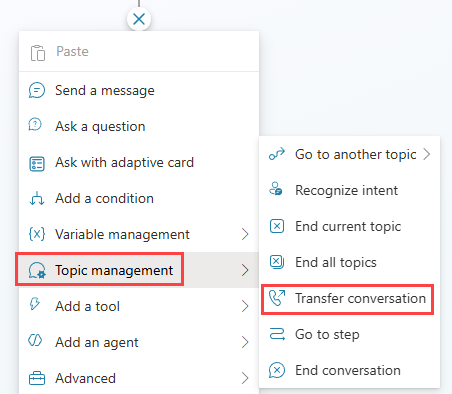Click the Transfer conversation phone icon
452x394 pixels.
pyautogui.click(x=277, y=298)
